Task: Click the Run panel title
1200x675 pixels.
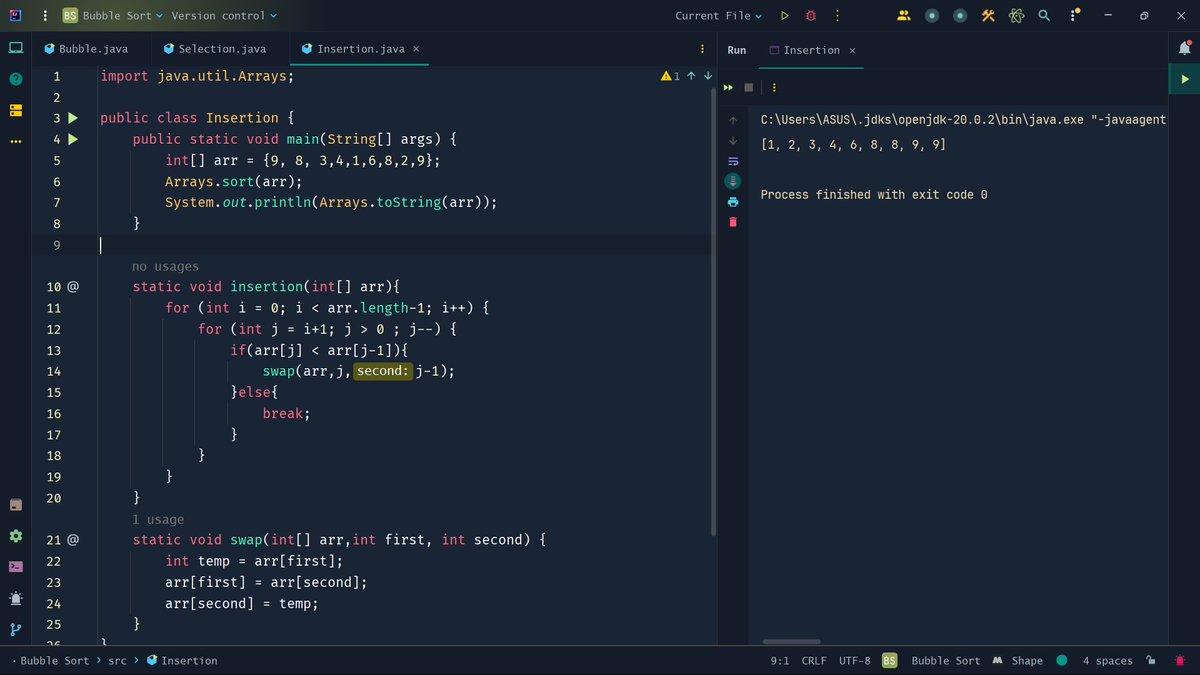Action: 736,50
